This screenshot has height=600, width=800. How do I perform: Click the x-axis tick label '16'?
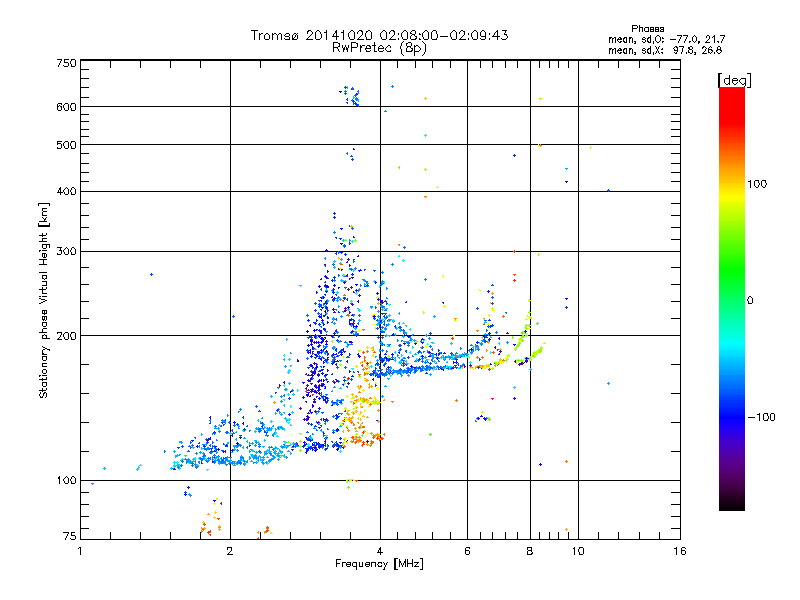[680, 551]
